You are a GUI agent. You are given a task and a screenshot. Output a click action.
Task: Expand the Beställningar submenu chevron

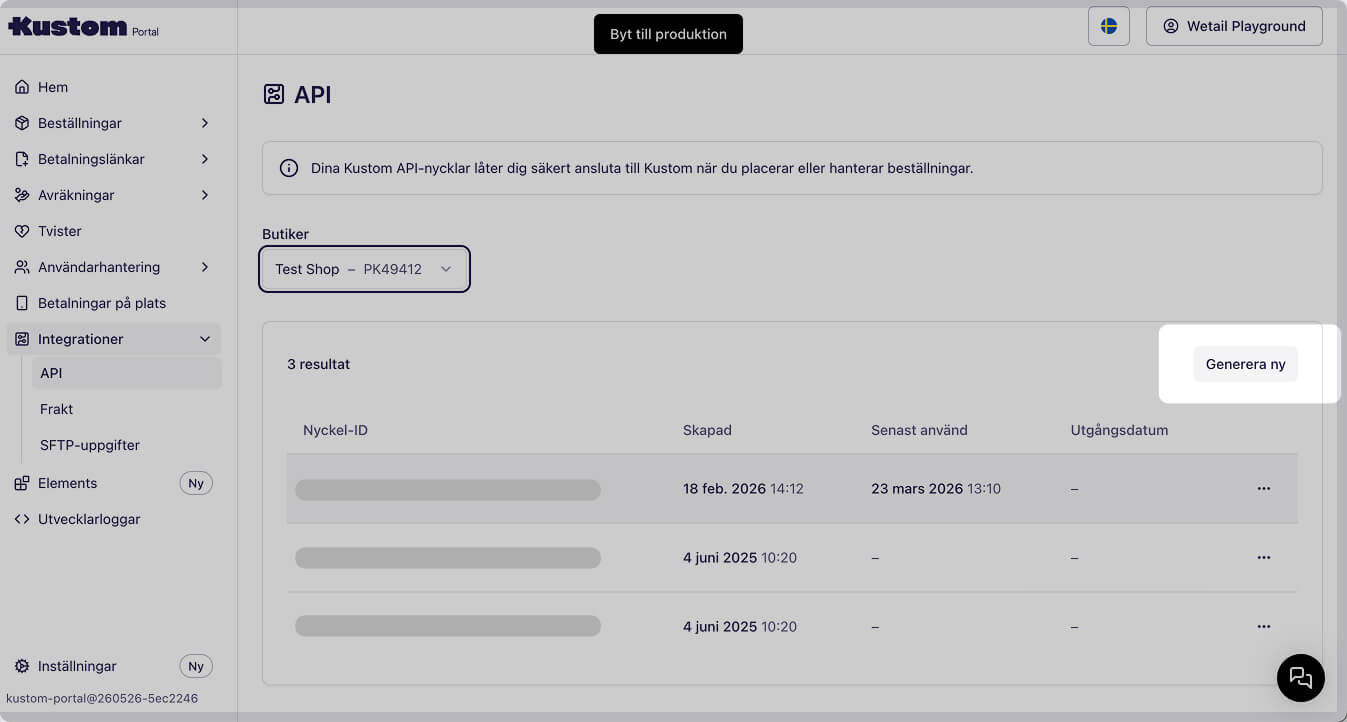(205, 123)
